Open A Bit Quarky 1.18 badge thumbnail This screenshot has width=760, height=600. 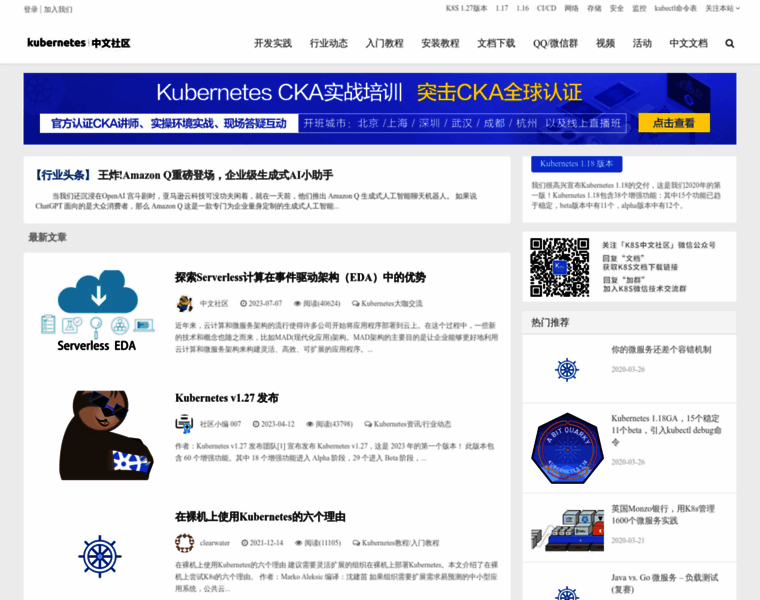point(567,448)
